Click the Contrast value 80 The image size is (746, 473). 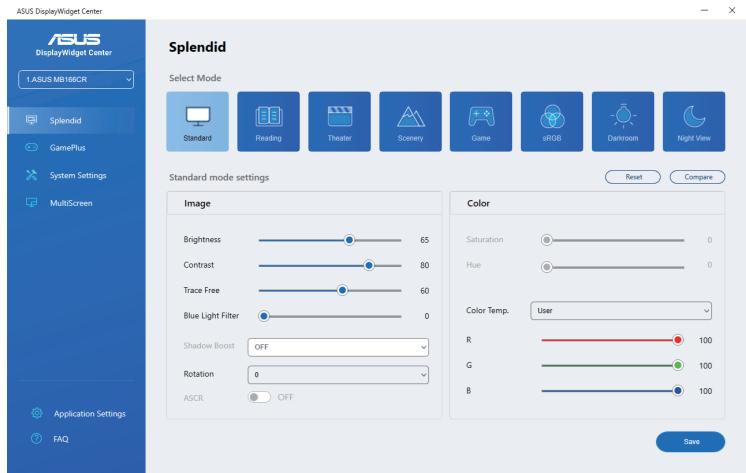[x=424, y=265]
